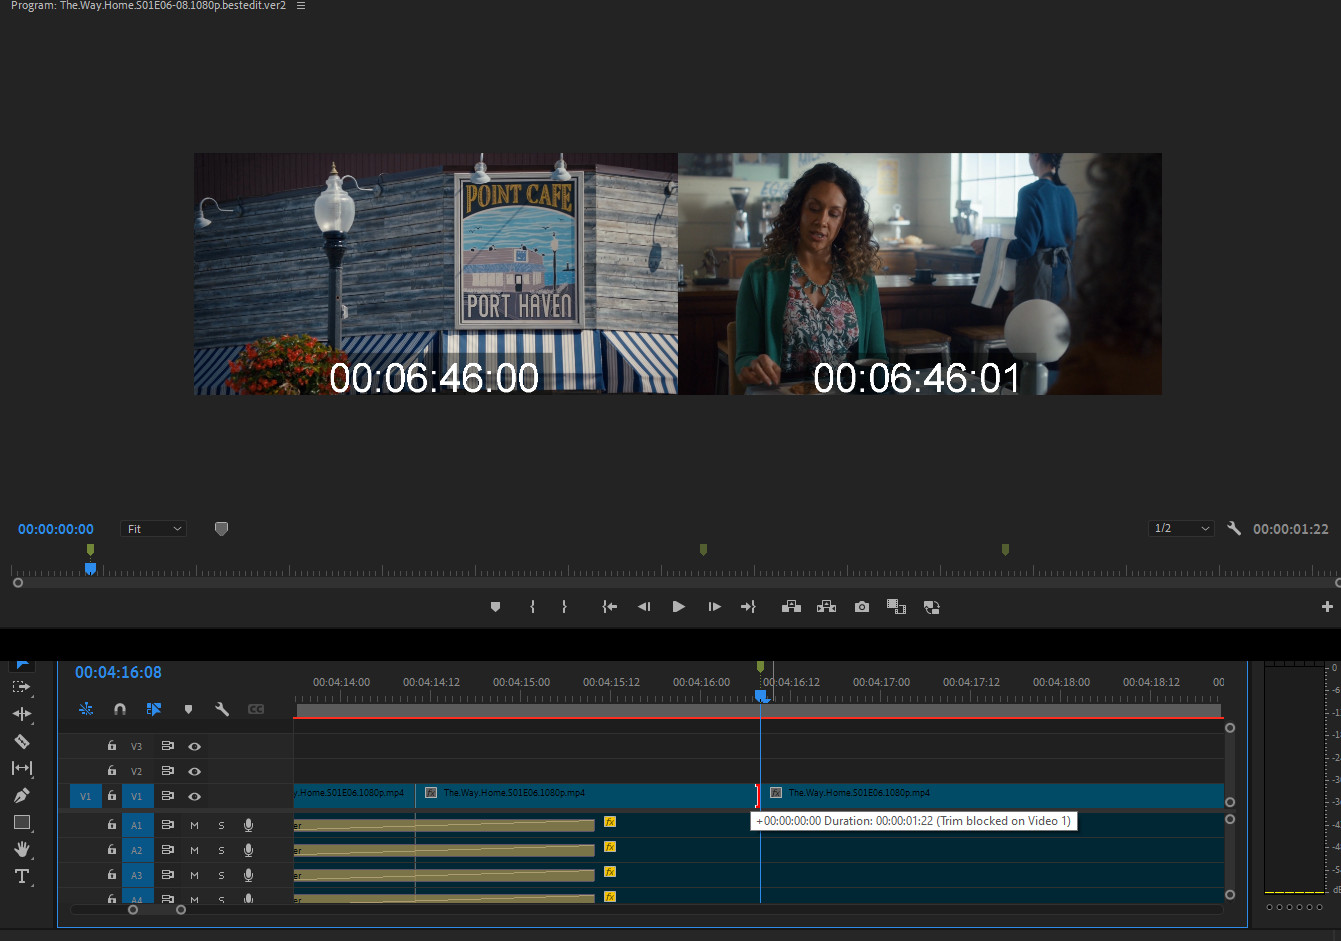
Task: Select the Track Select Forward tool
Action: 21,687
